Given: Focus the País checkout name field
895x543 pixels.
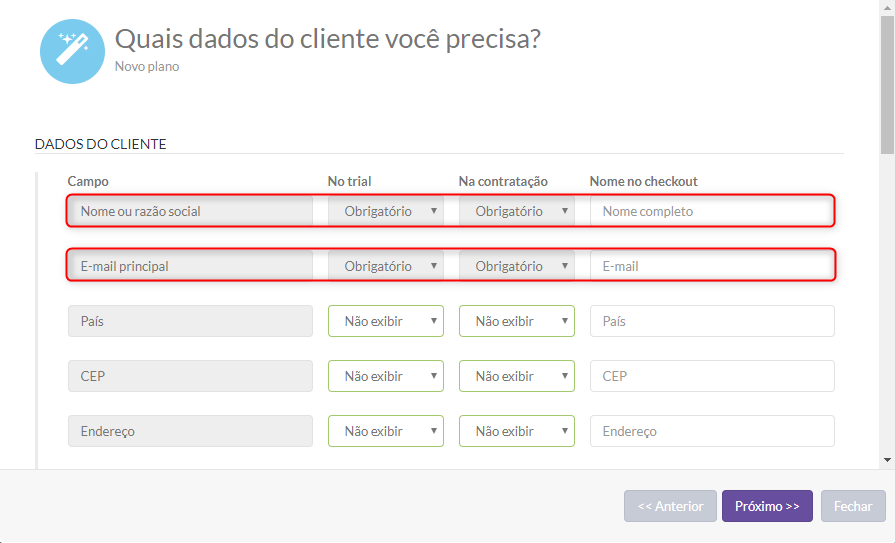Looking at the screenshot, I should pos(711,321).
